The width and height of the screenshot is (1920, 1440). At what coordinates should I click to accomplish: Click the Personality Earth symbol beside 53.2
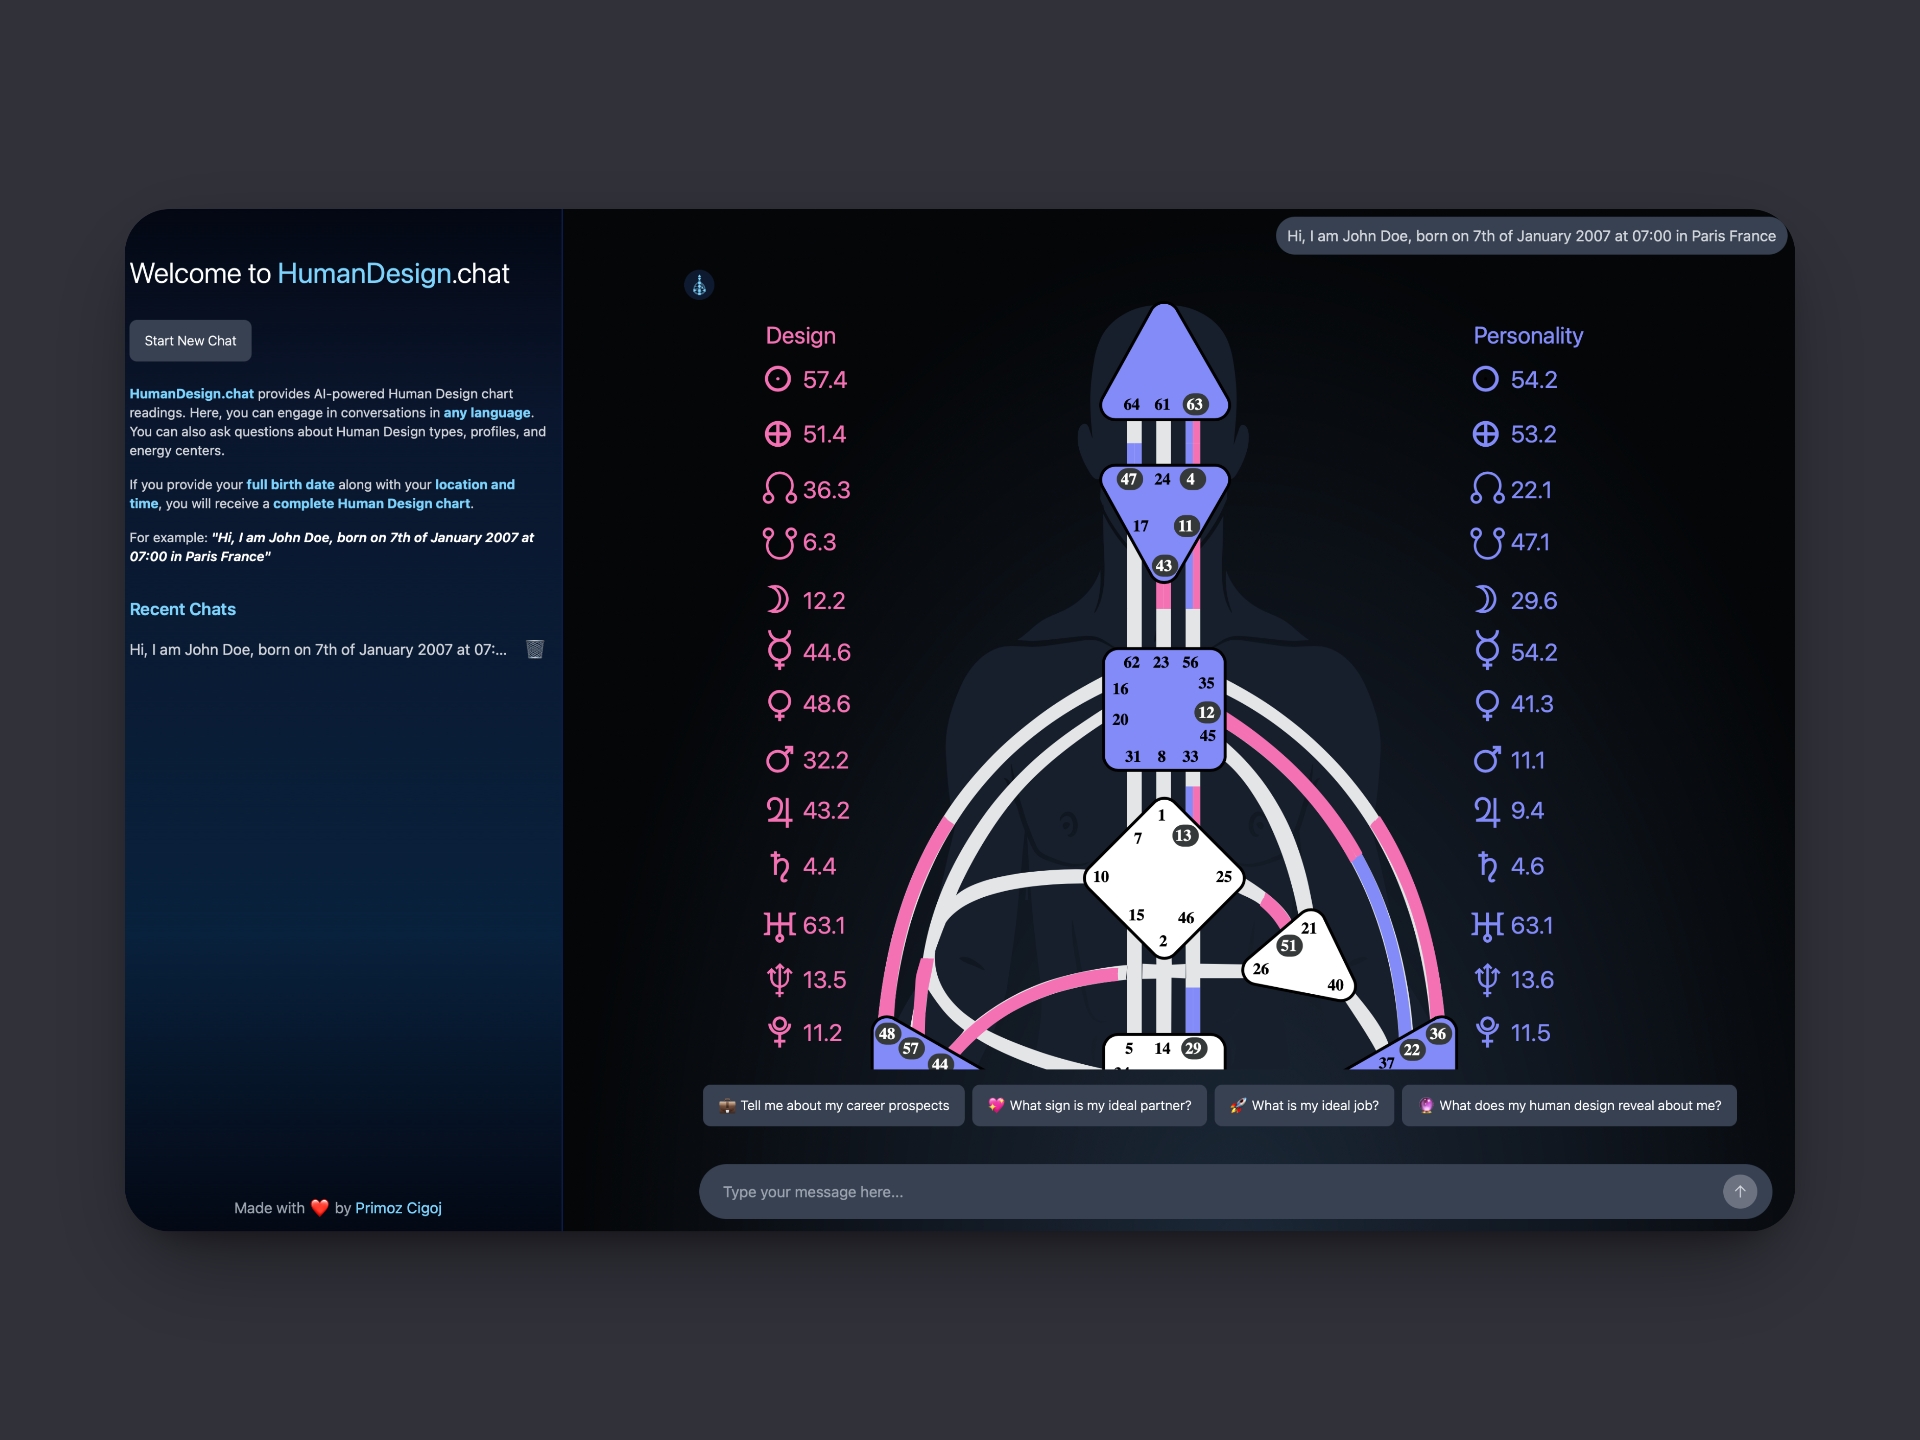(1486, 434)
